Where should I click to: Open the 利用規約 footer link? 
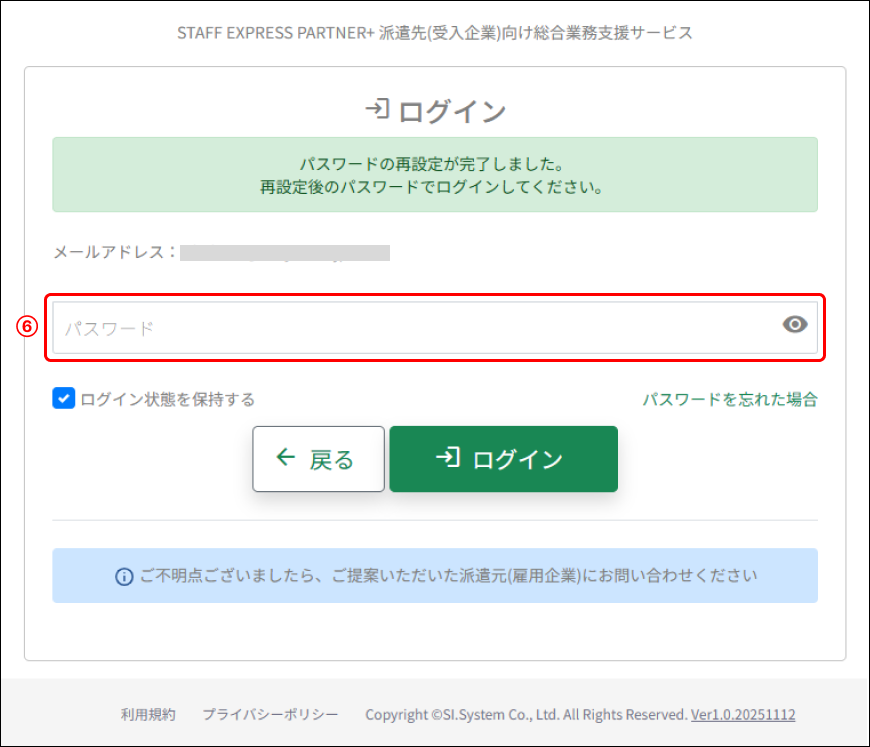point(148,714)
